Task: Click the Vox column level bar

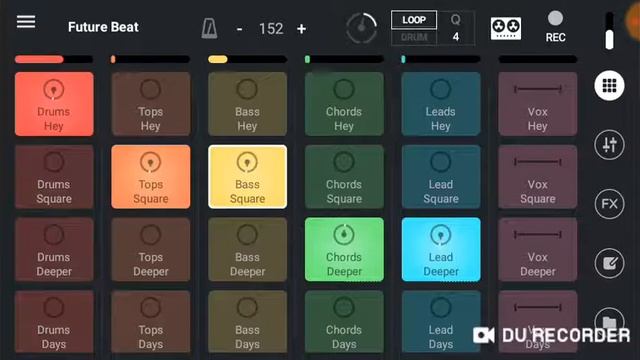Action: (538, 59)
